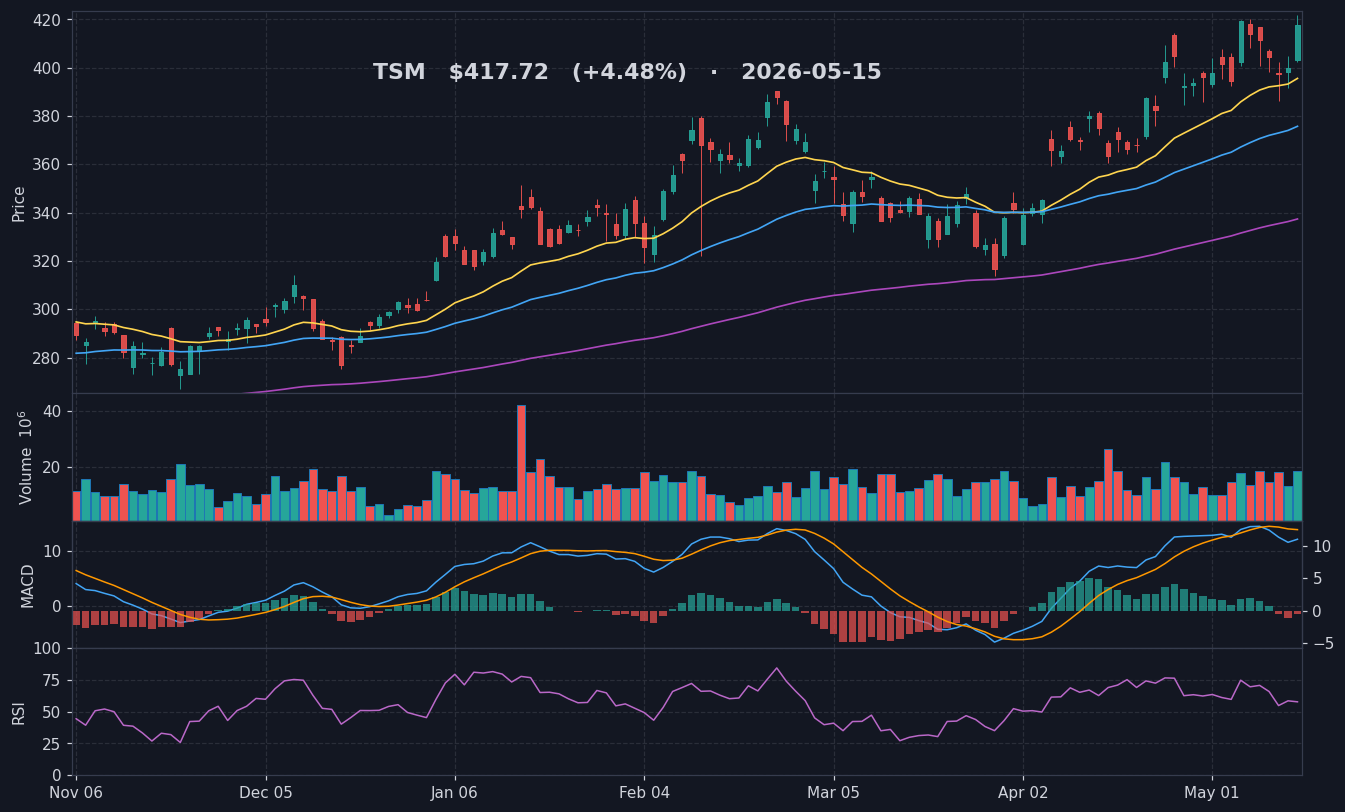Click the Dec 05 date label
Screen dimensions: 1345x812
click(x=266, y=792)
